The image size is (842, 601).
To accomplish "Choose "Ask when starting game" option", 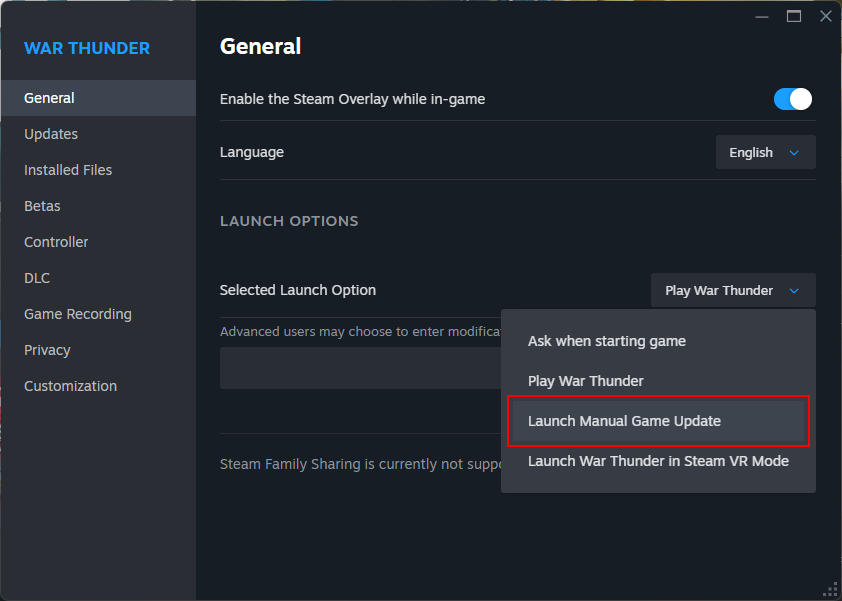I will 607,341.
